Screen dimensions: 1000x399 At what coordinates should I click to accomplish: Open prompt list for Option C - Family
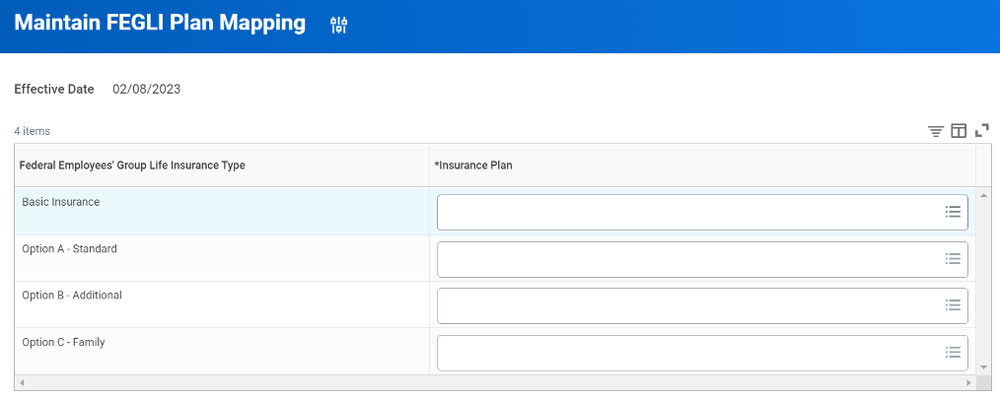[953, 352]
